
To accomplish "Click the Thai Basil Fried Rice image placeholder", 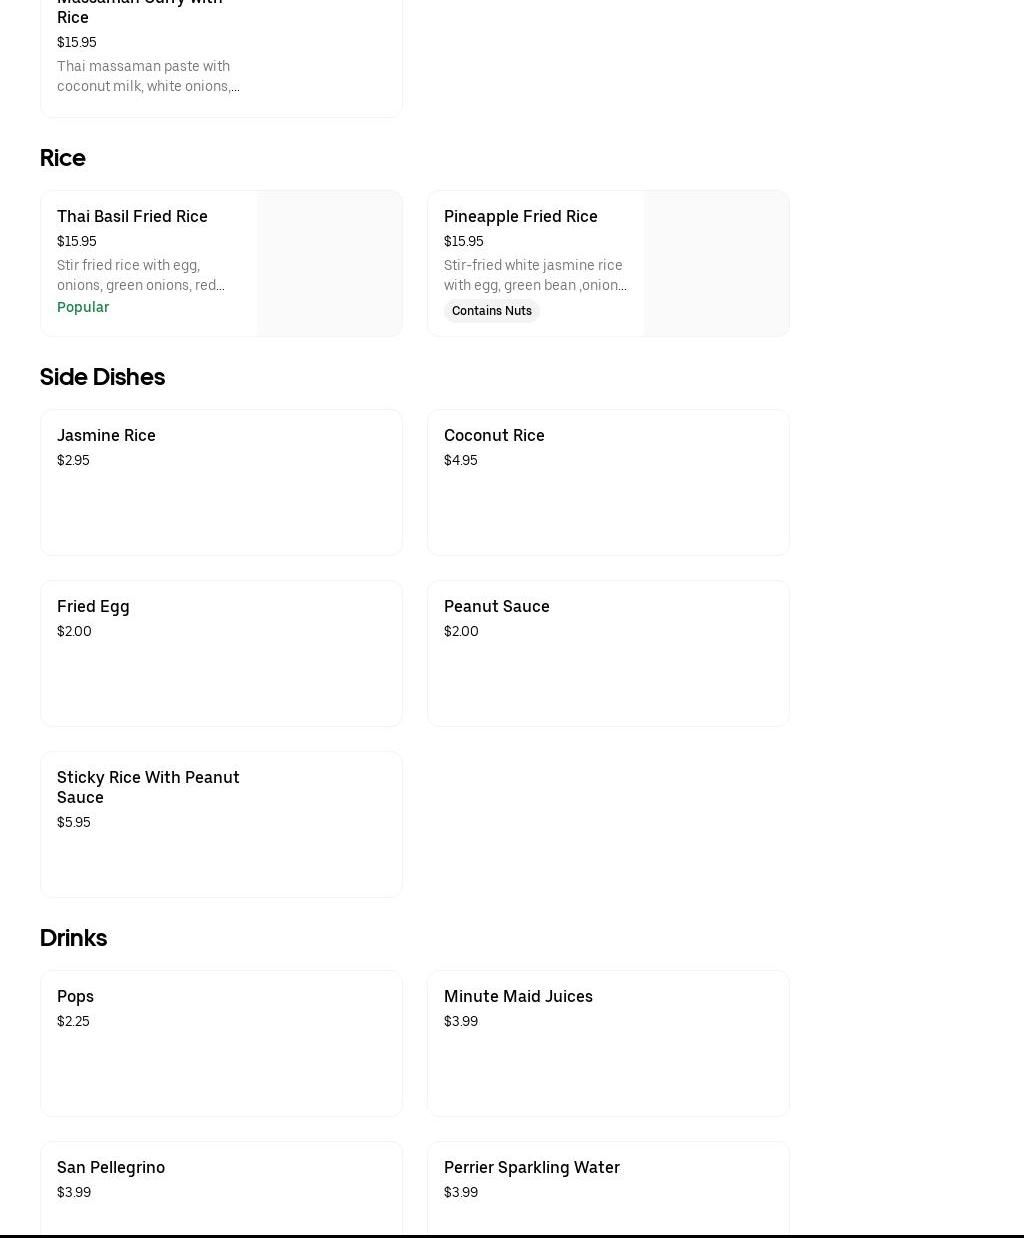I will click(329, 263).
